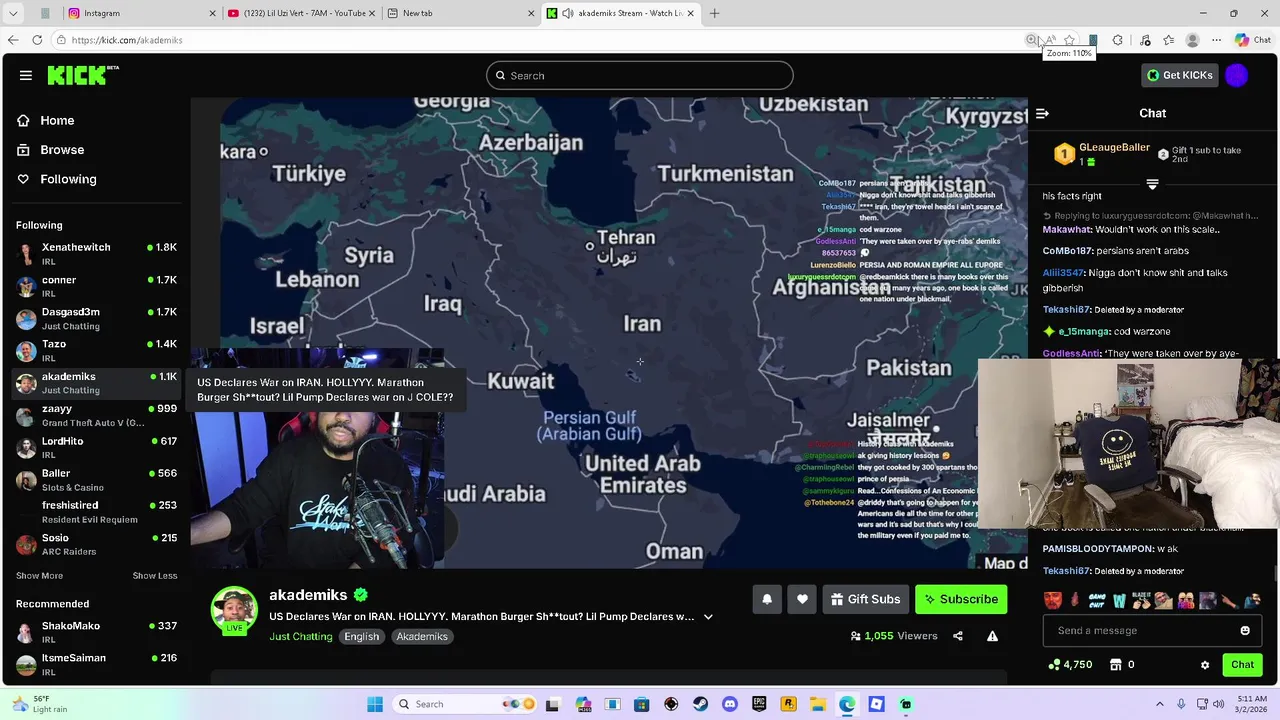This screenshot has height=720, width=1280.
Task: Click the chat scrollbar
Action: tap(1275, 572)
